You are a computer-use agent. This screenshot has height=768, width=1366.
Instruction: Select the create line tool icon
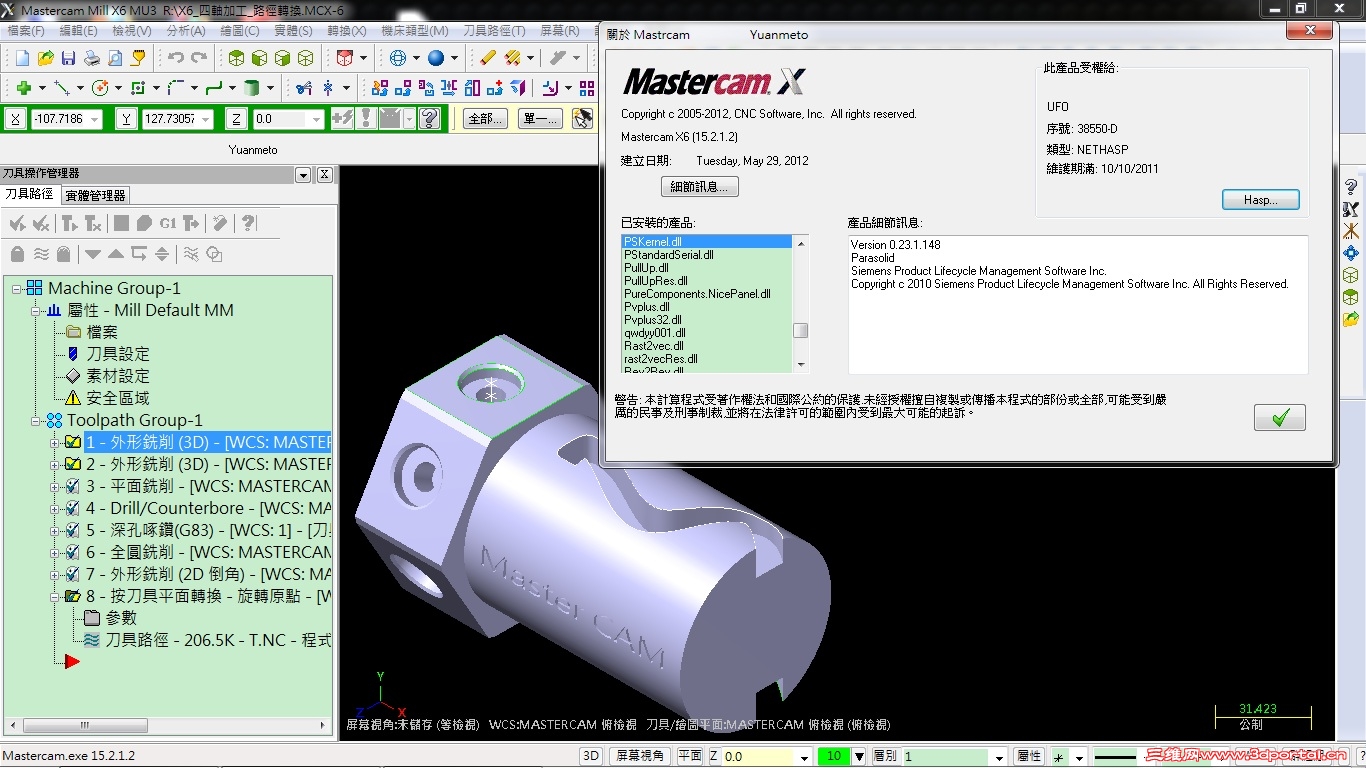click(x=61, y=88)
